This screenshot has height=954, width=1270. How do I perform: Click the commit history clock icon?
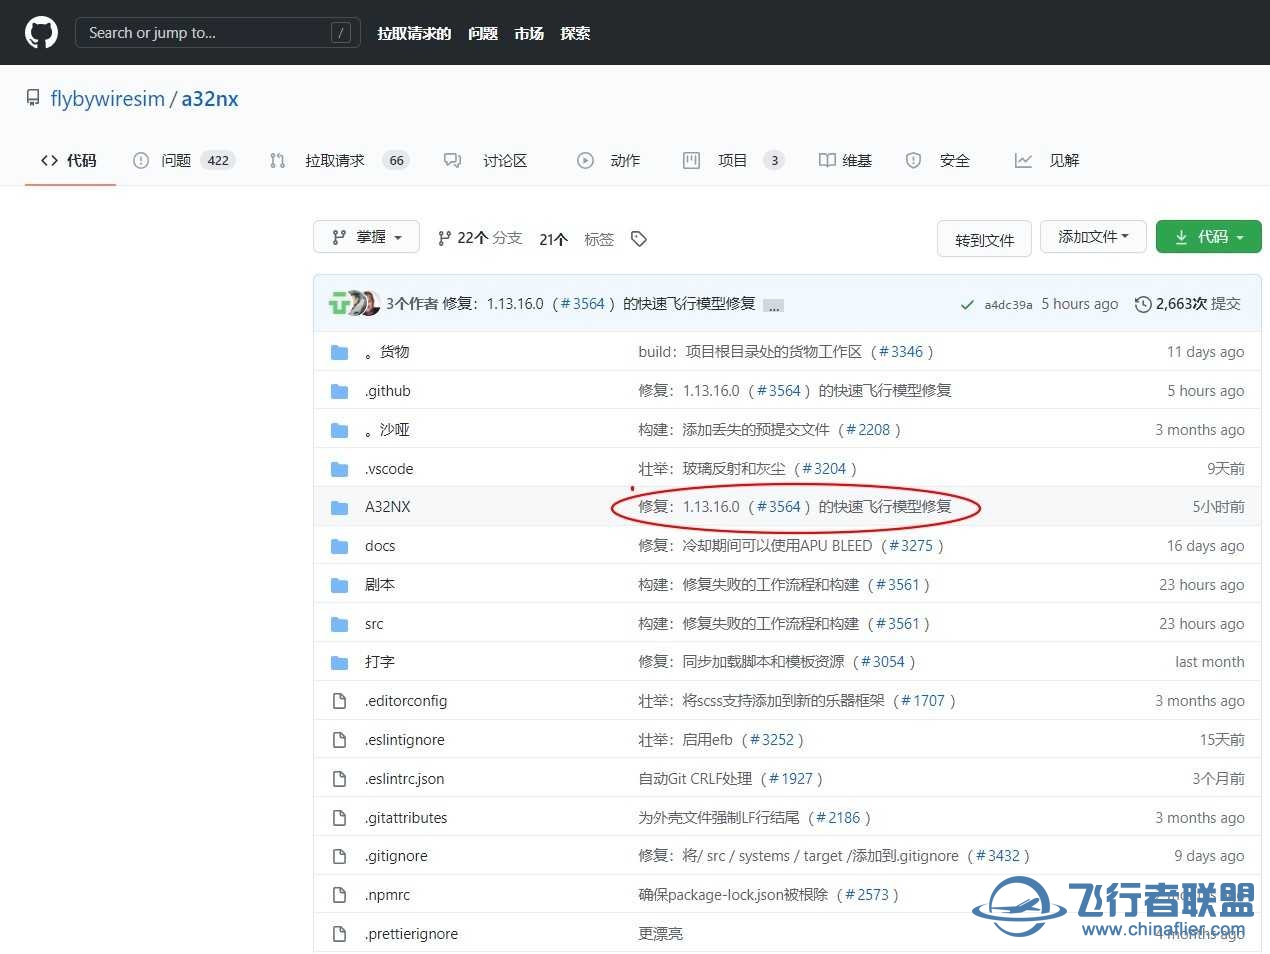tap(1143, 304)
